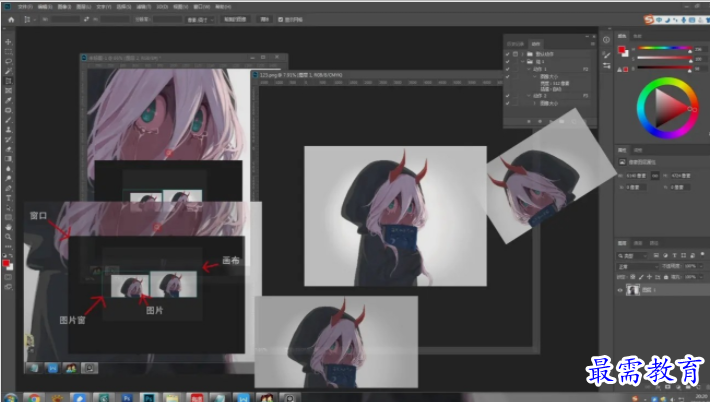This screenshot has width=710, height=402.
Task: Click record button in Actions panel
Action: [540, 121]
